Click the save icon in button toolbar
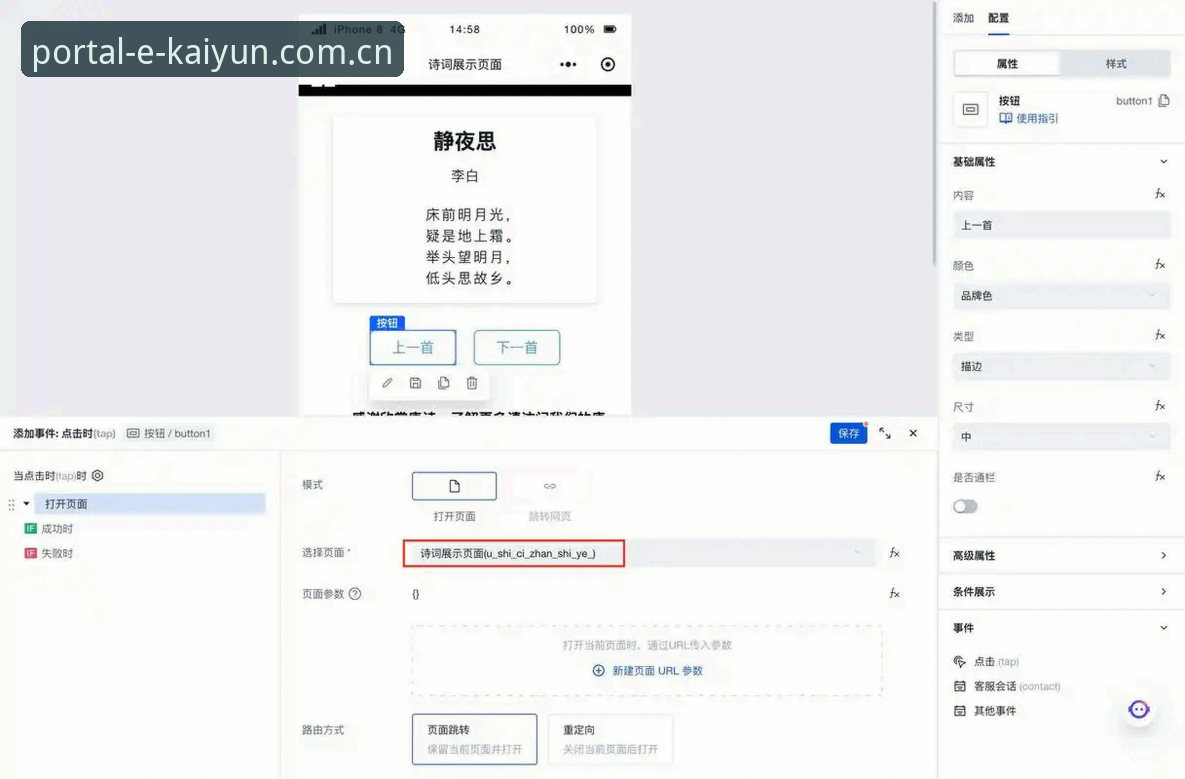The image size is (1185, 779). point(415,383)
